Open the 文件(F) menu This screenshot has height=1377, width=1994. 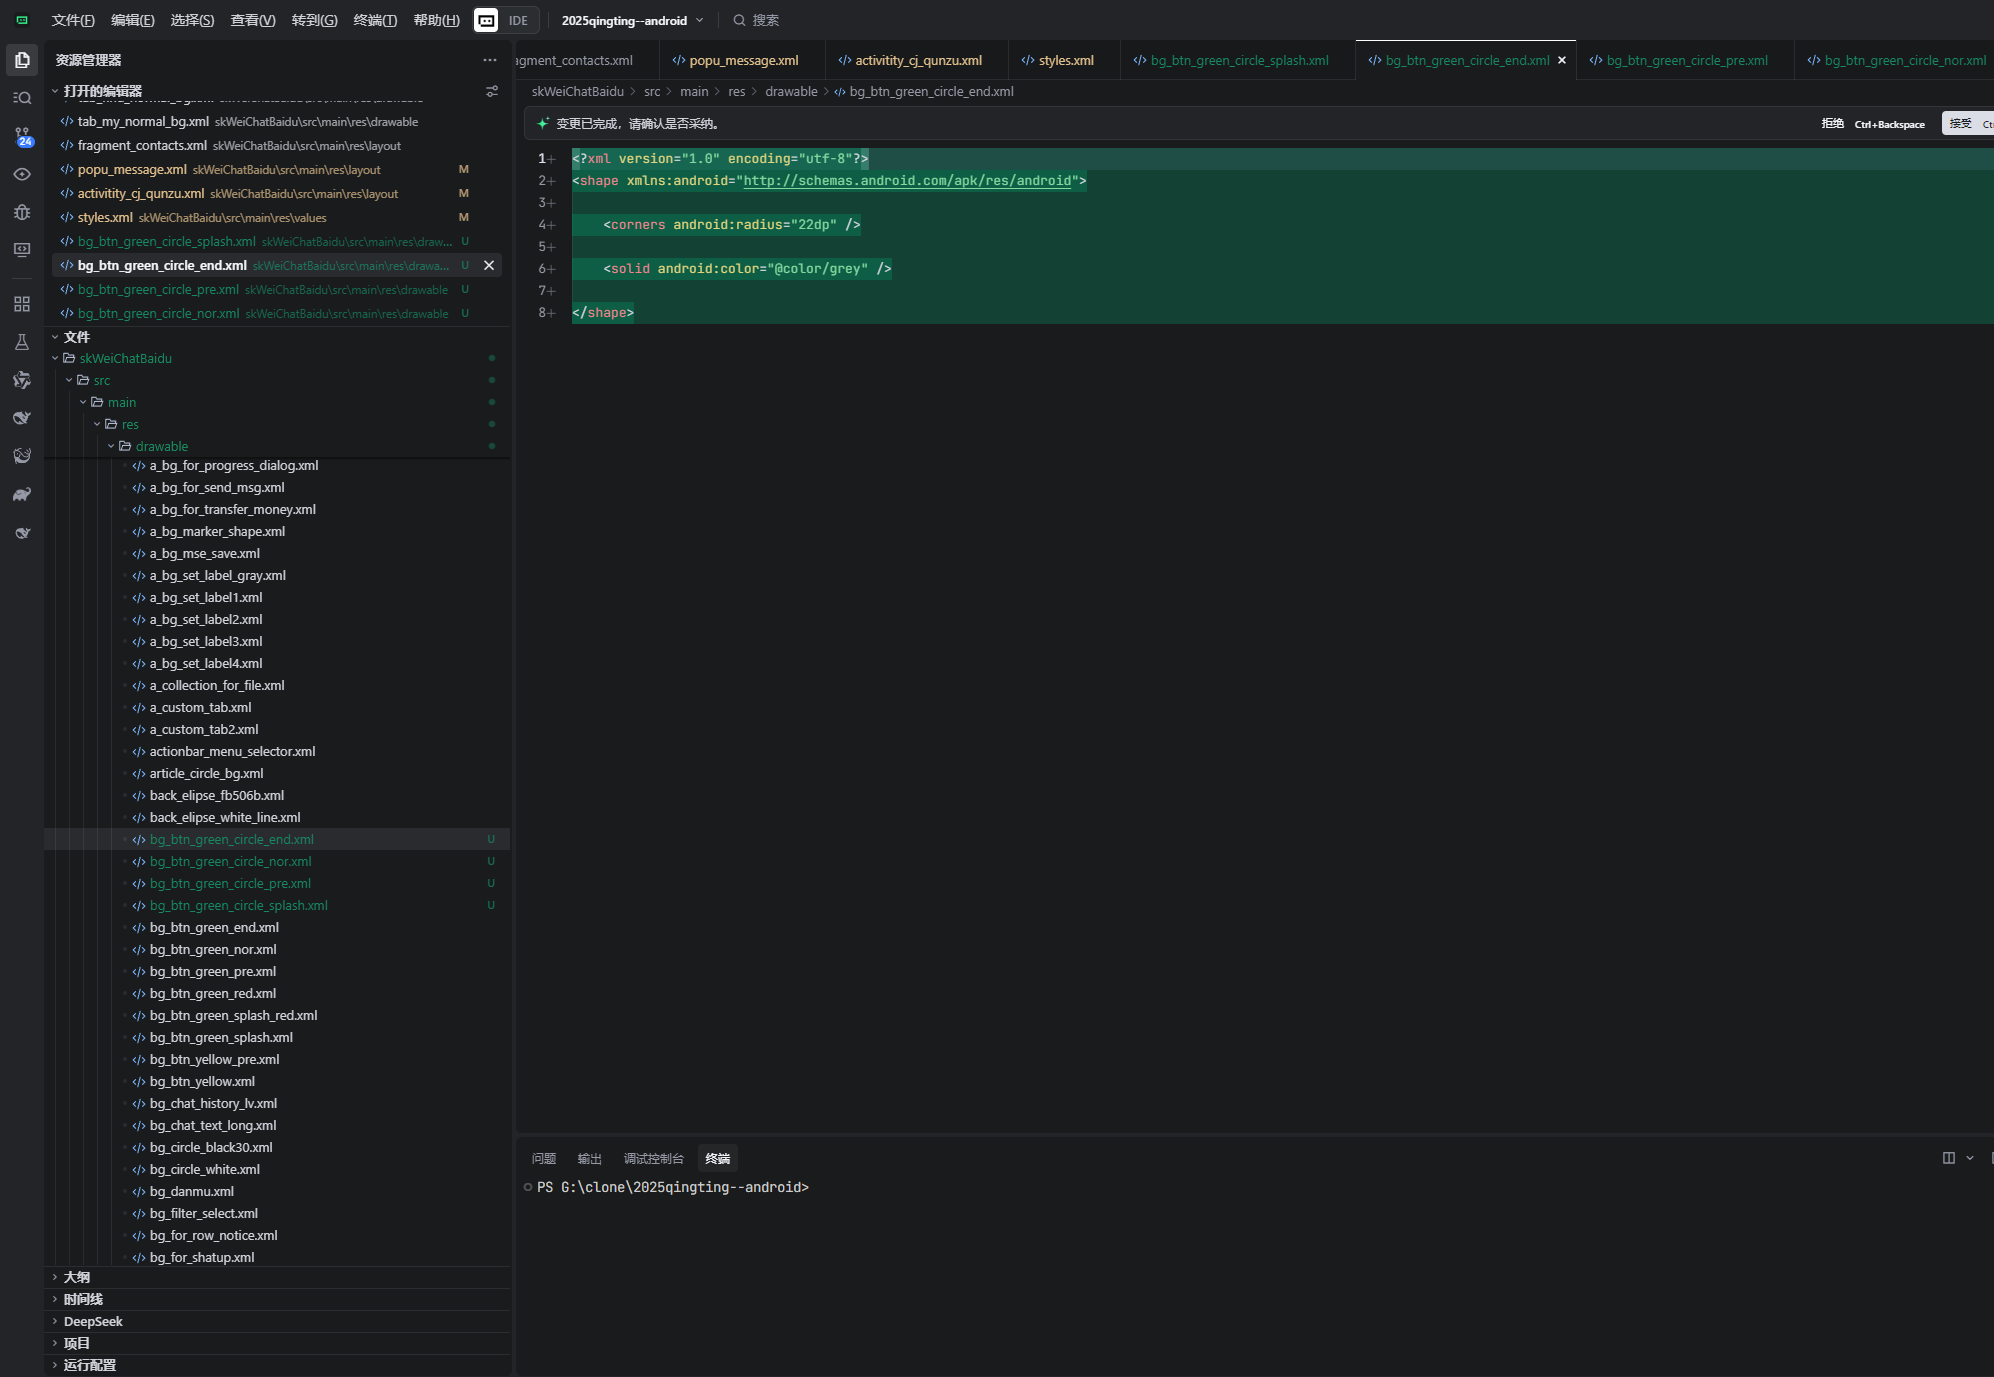coord(73,20)
